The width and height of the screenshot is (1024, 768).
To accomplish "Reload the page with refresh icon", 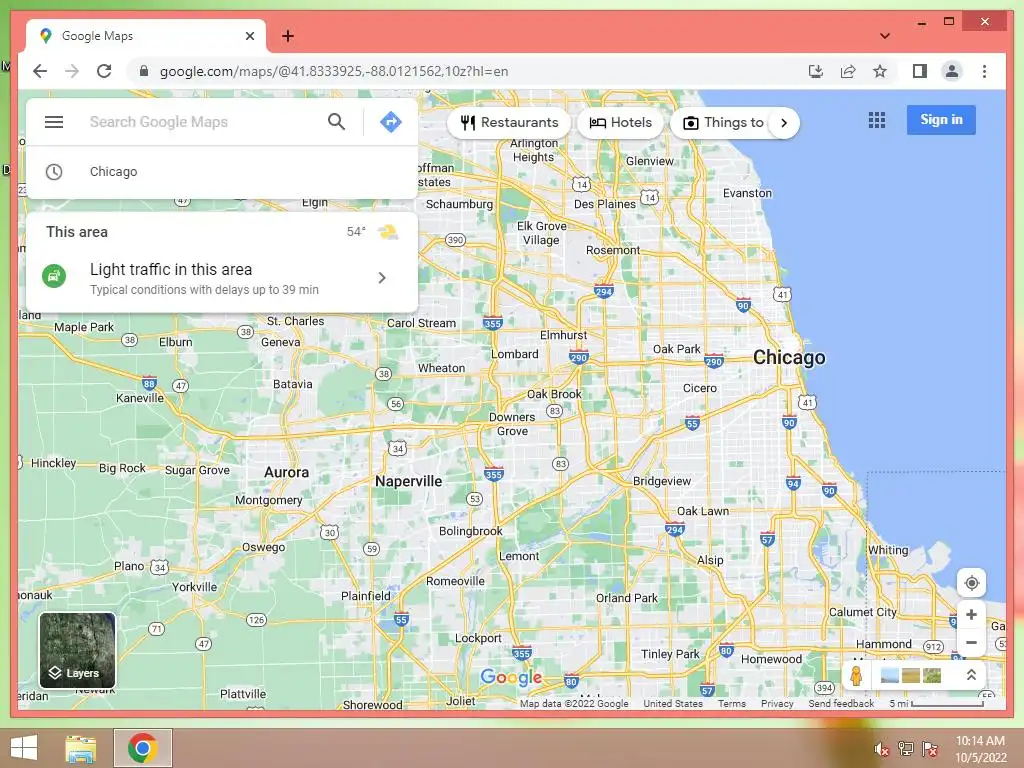I will coord(104,71).
